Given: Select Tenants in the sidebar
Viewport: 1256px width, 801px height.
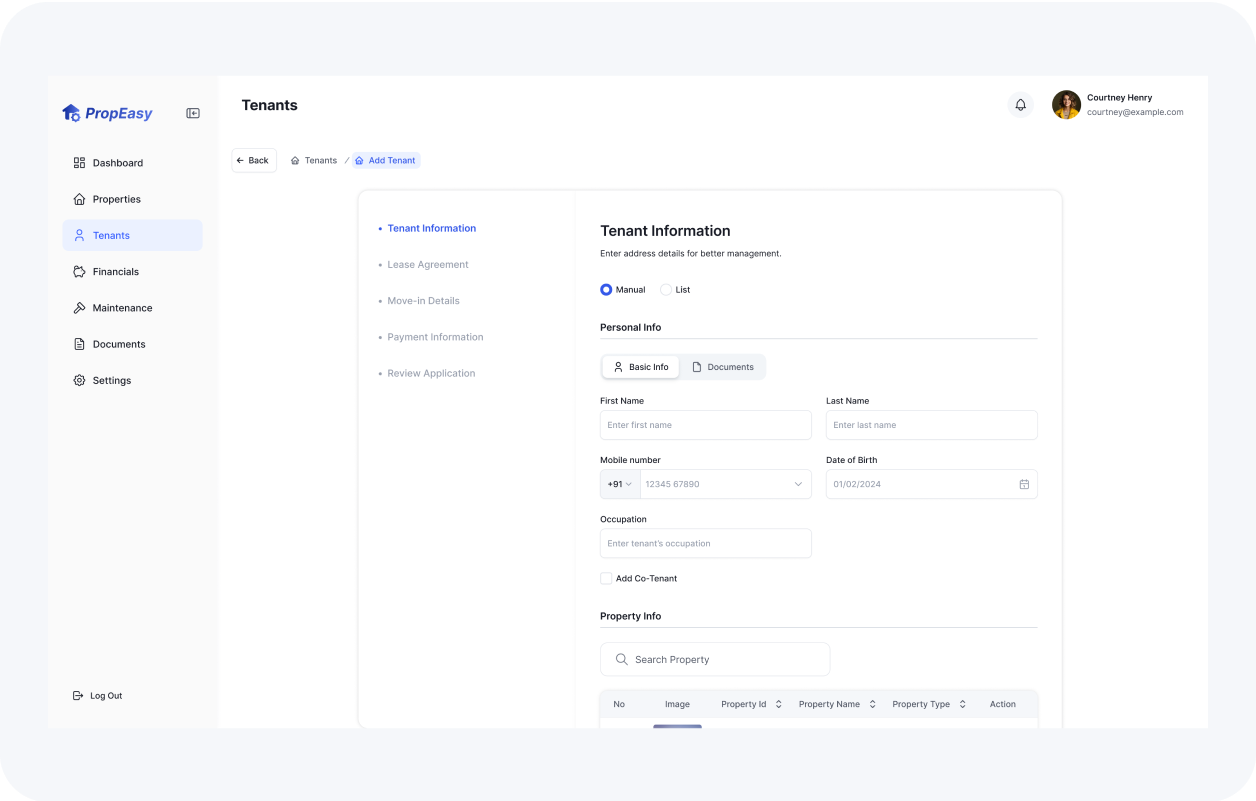Looking at the screenshot, I should point(132,235).
